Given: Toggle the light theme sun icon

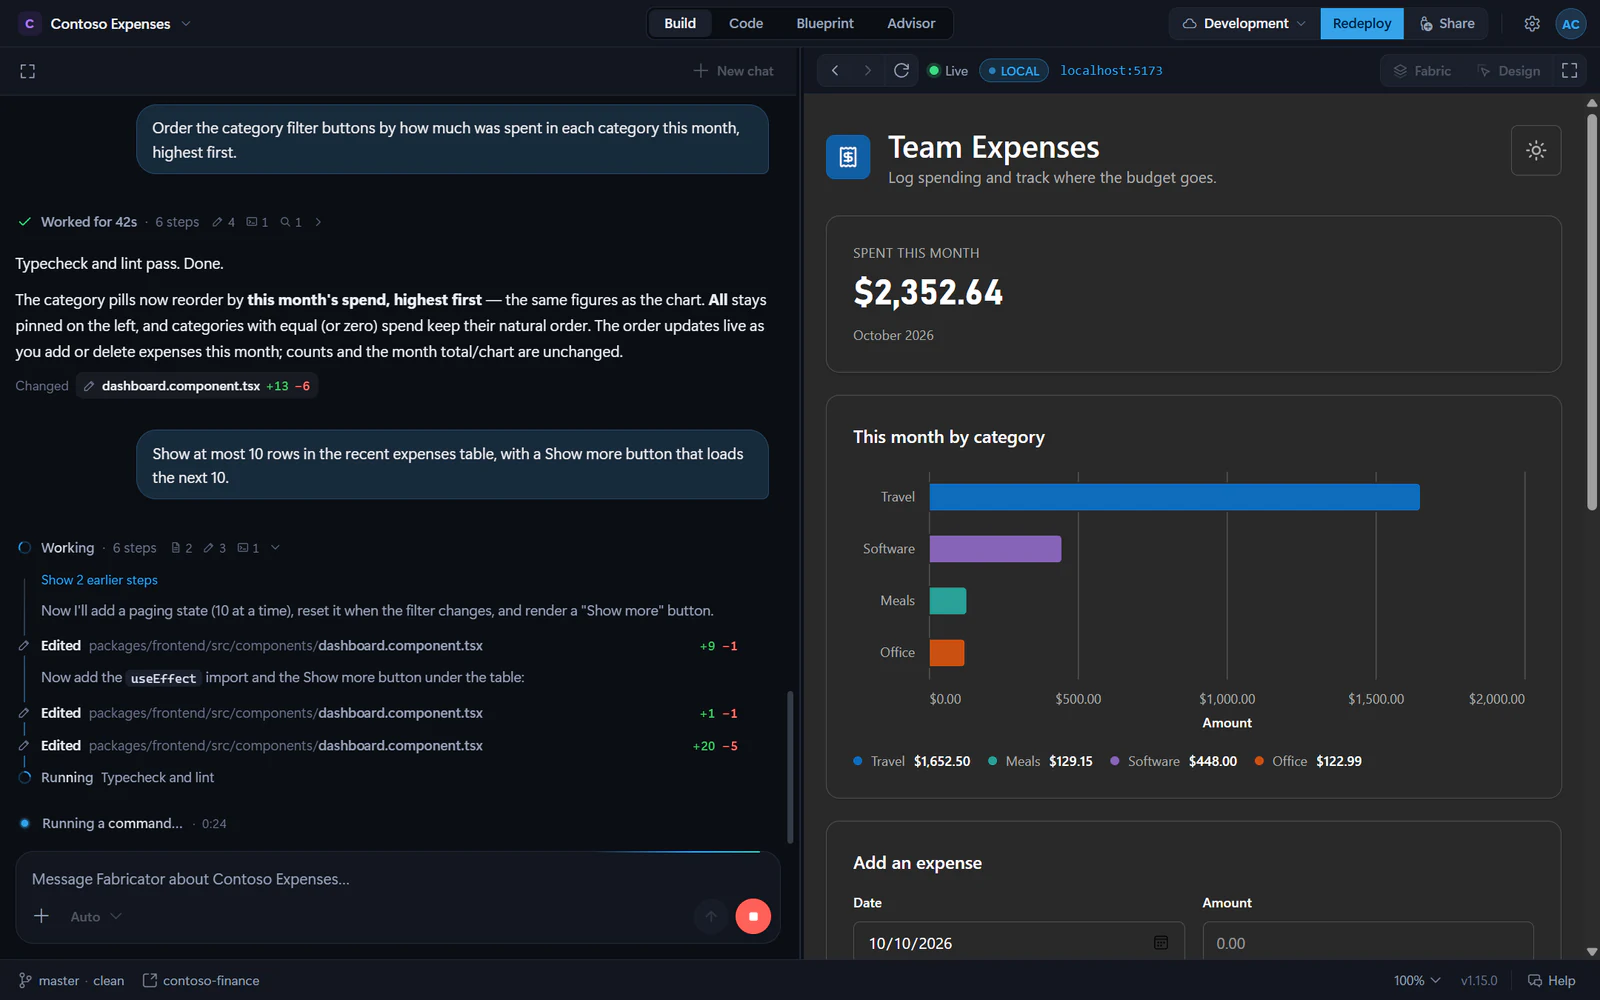Looking at the screenshot, I should click(1536, 151).
